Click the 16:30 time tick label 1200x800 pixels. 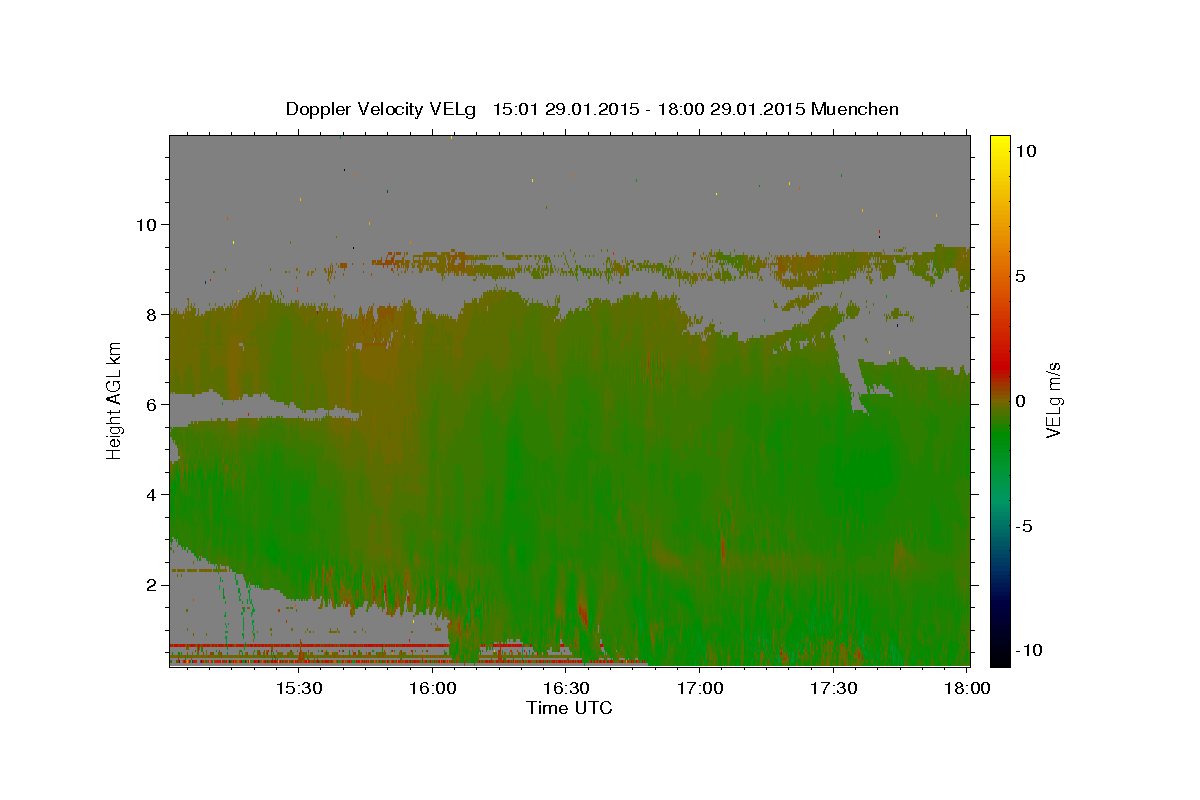pyautogui.click(x=566, y=688)
